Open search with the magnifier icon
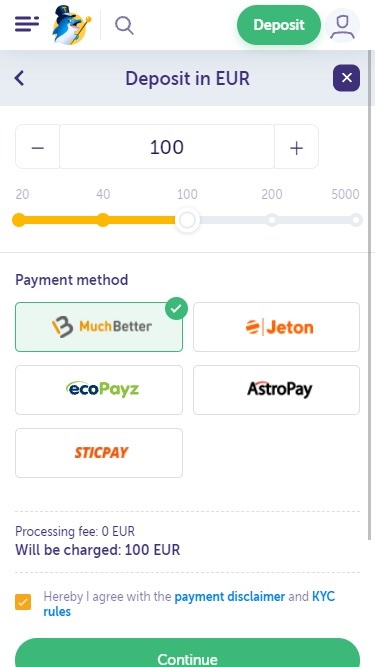 point(124,25)
